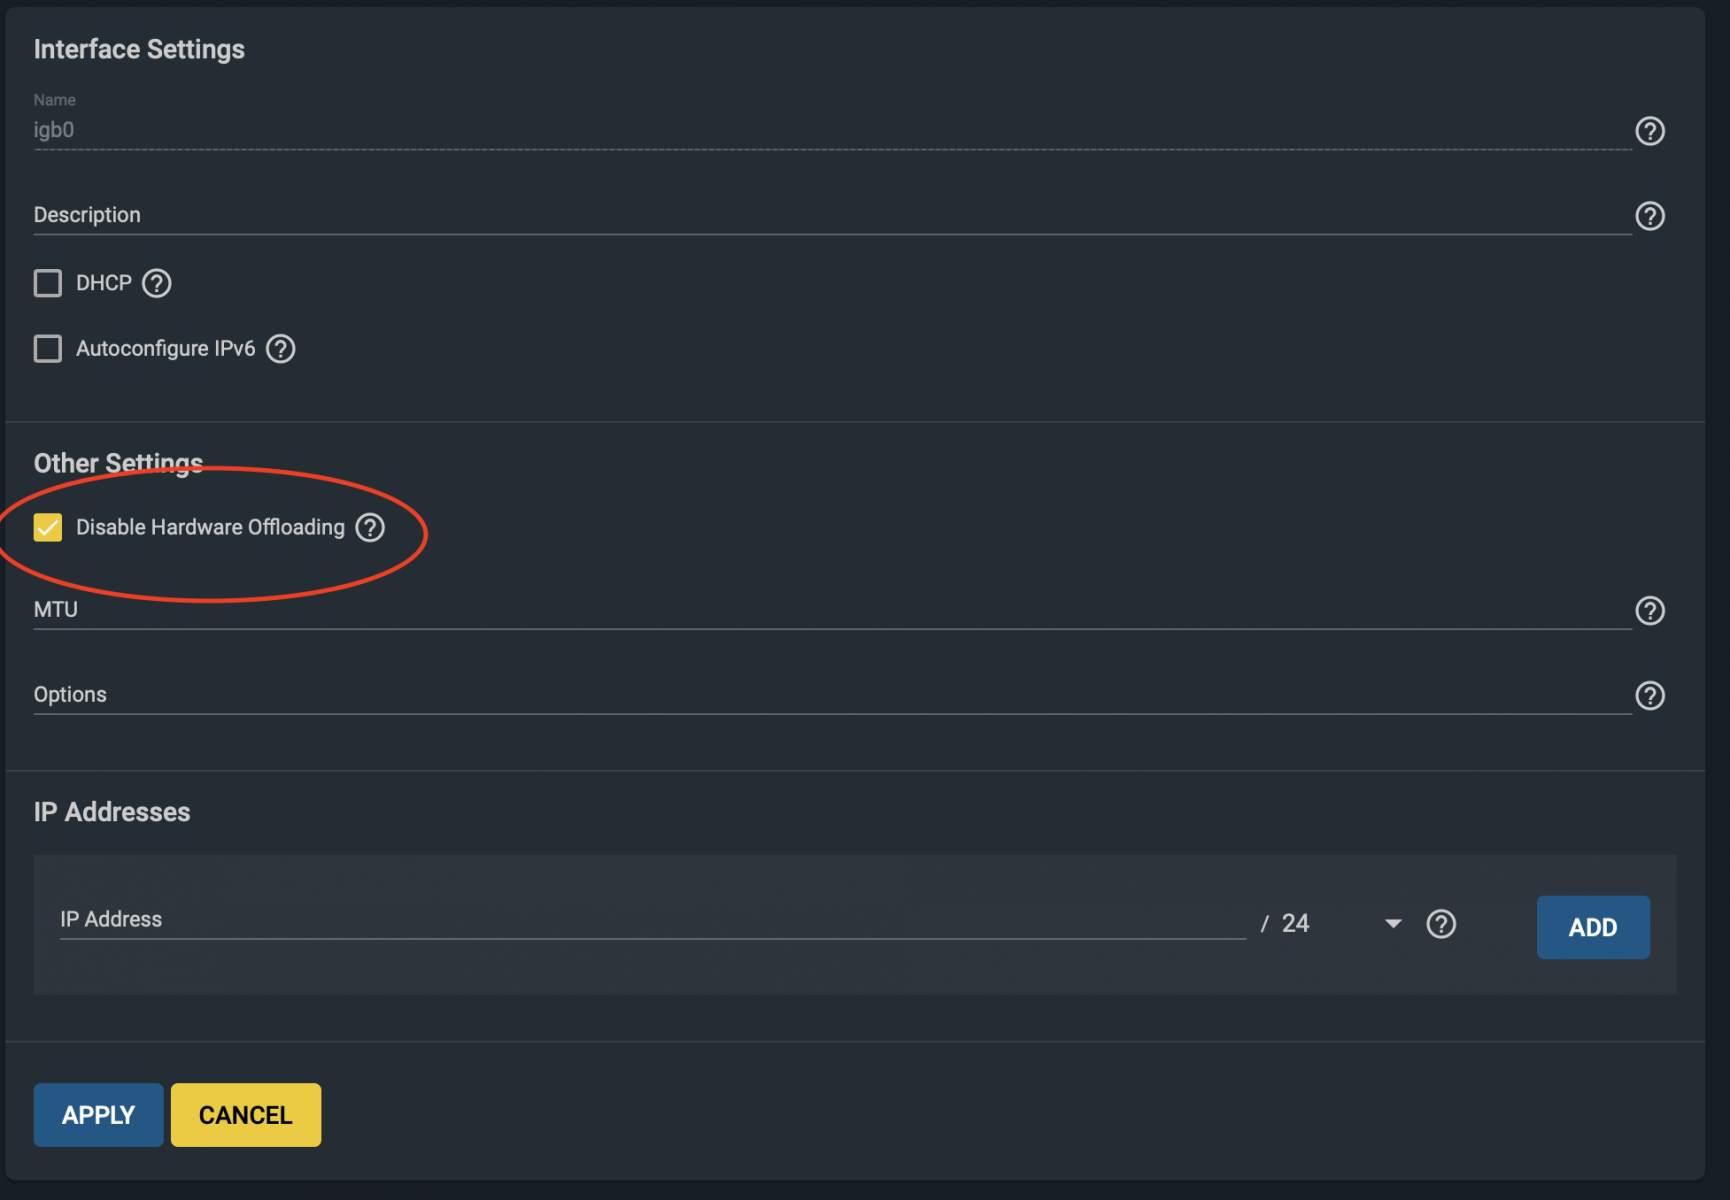Open help icon for Name field
The height and width of the screenshot is (1200, 1730).
pyautogui.click(x=1649, y=131)
